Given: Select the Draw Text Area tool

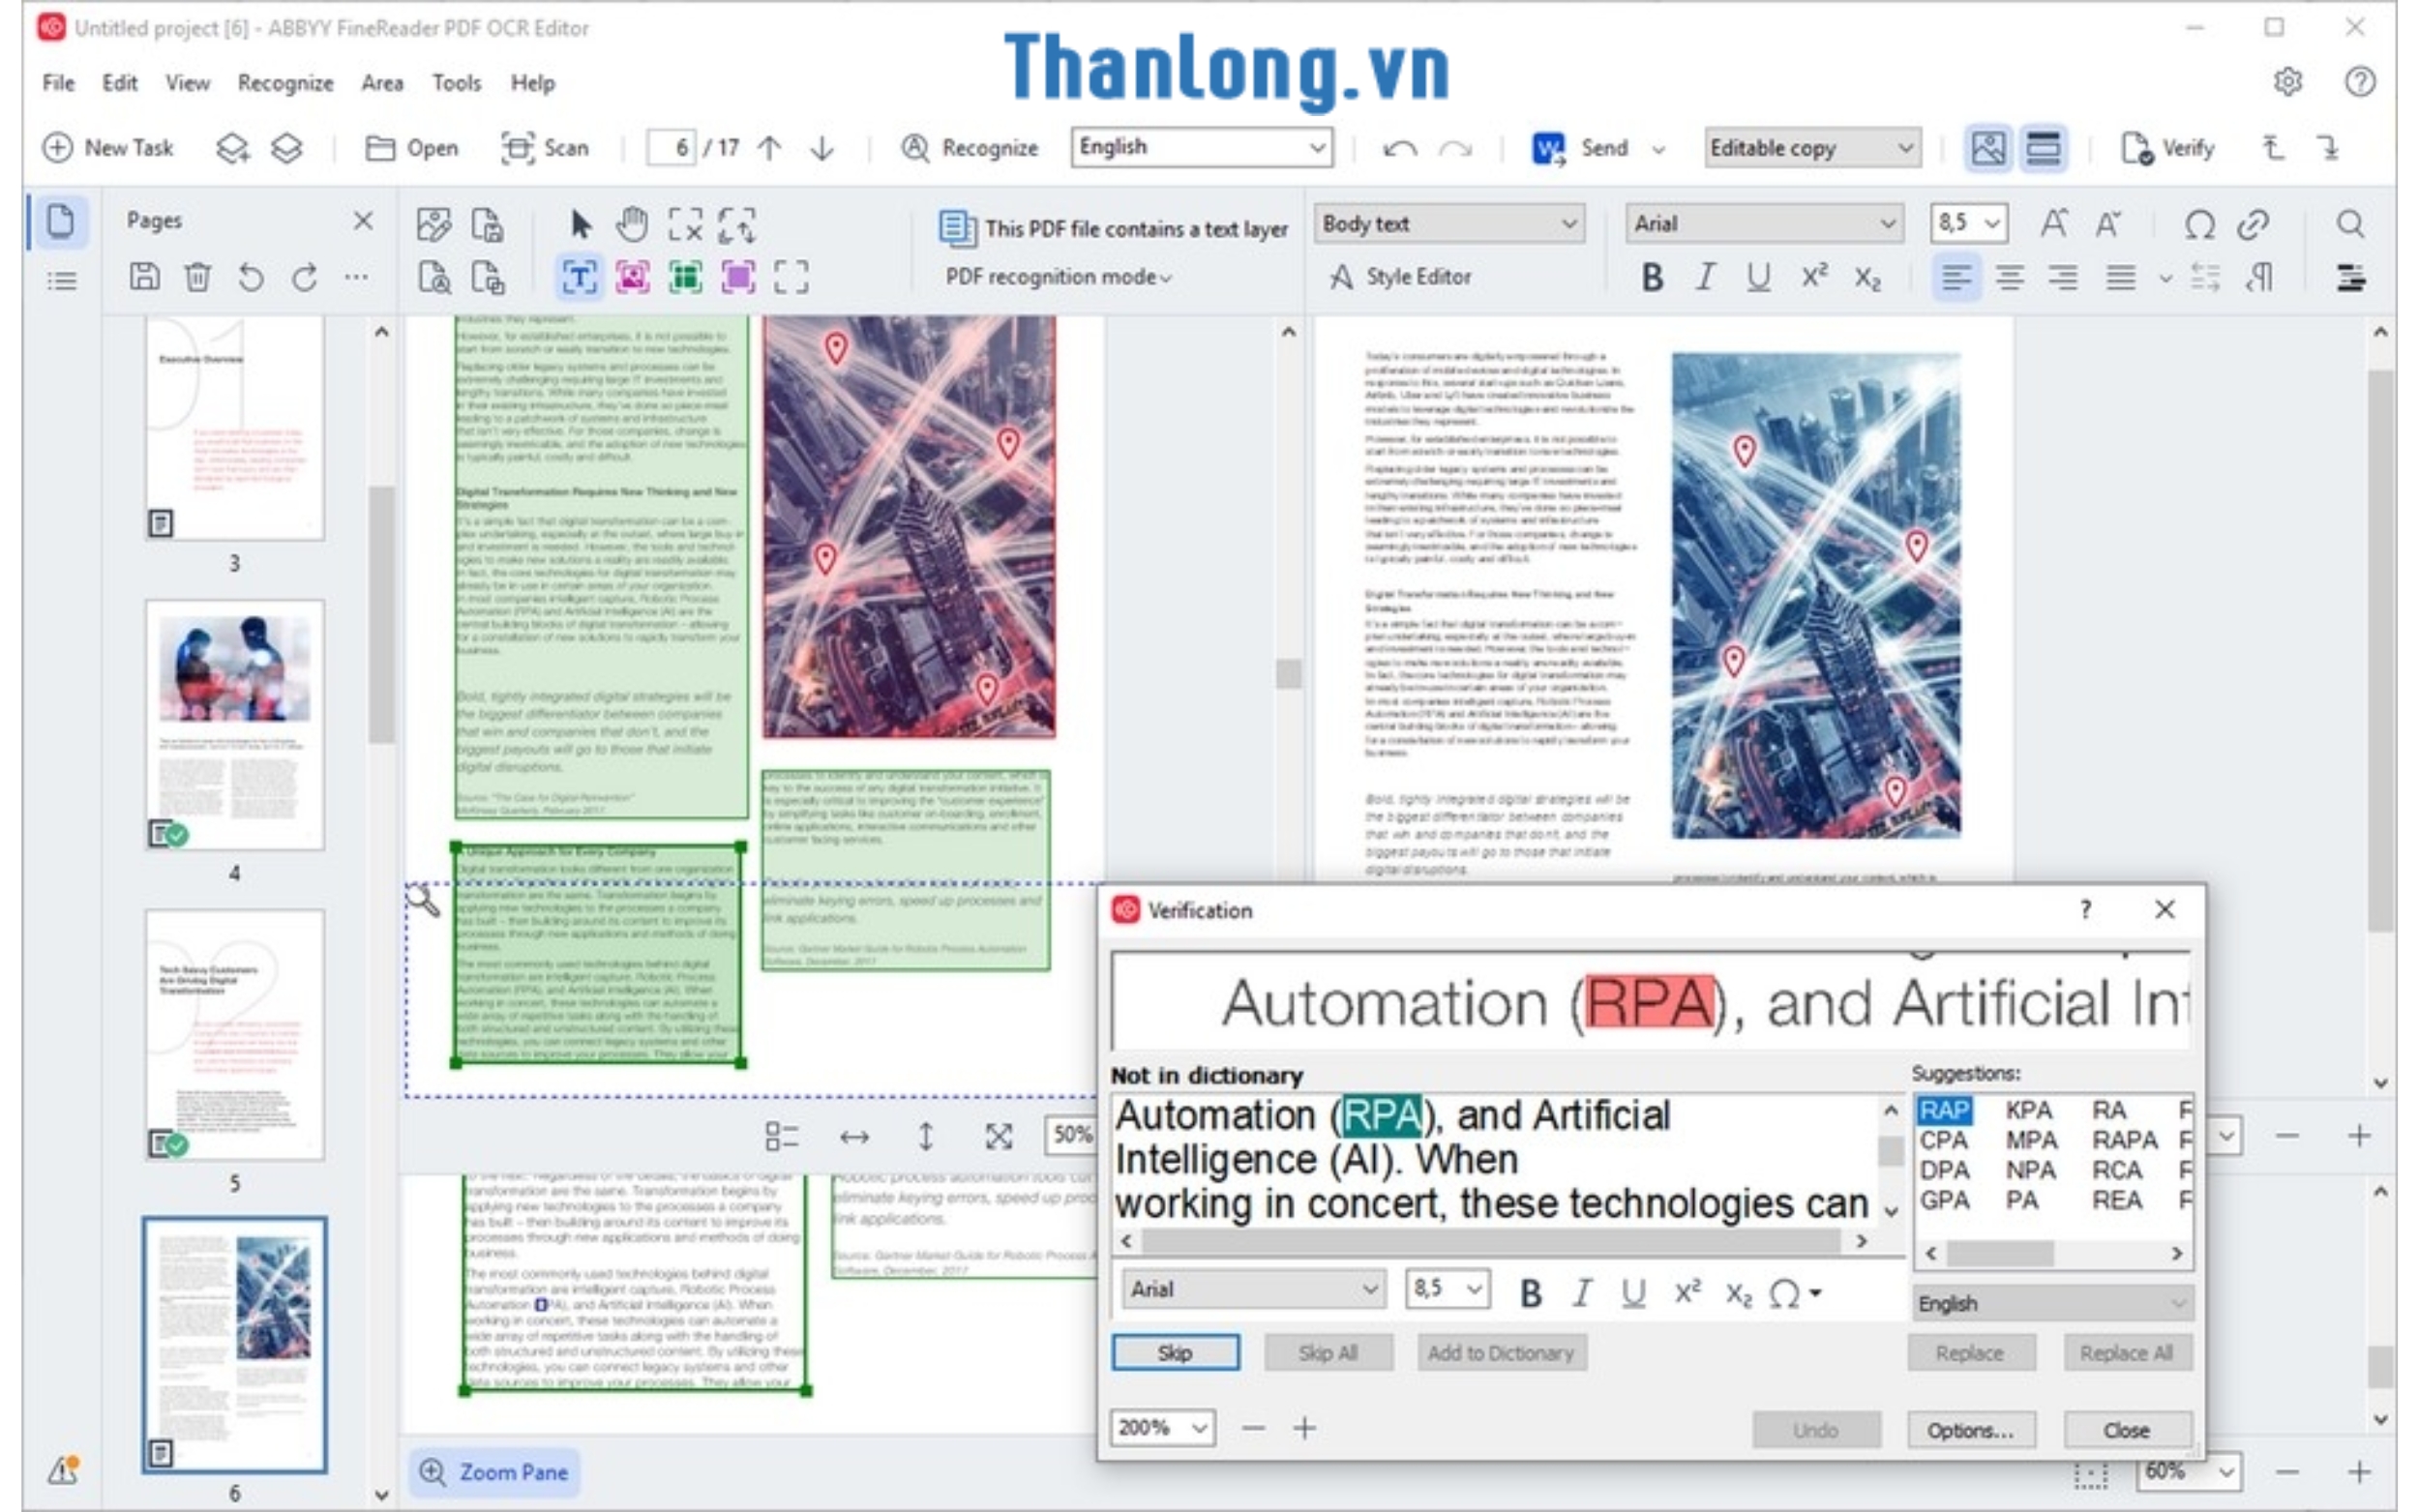Looking at the screenshot, I should point(580,277).
